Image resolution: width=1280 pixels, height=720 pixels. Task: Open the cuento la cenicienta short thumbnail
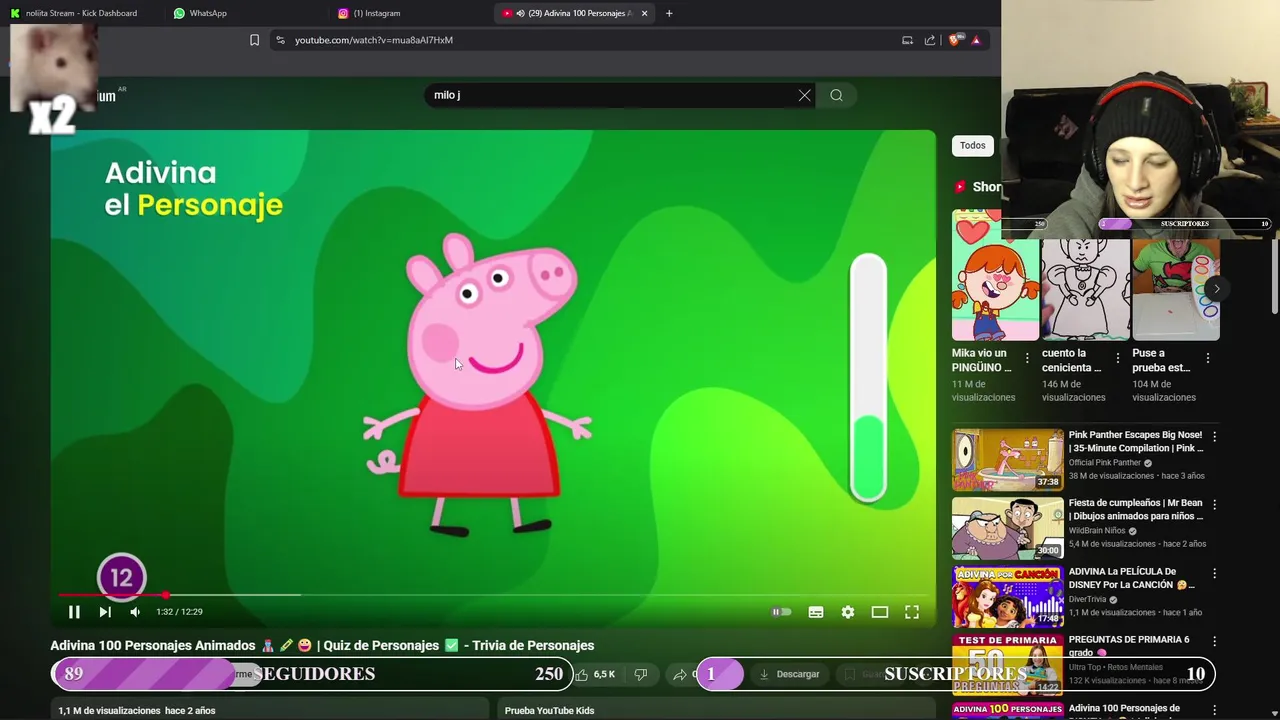tap(1086, 290)
